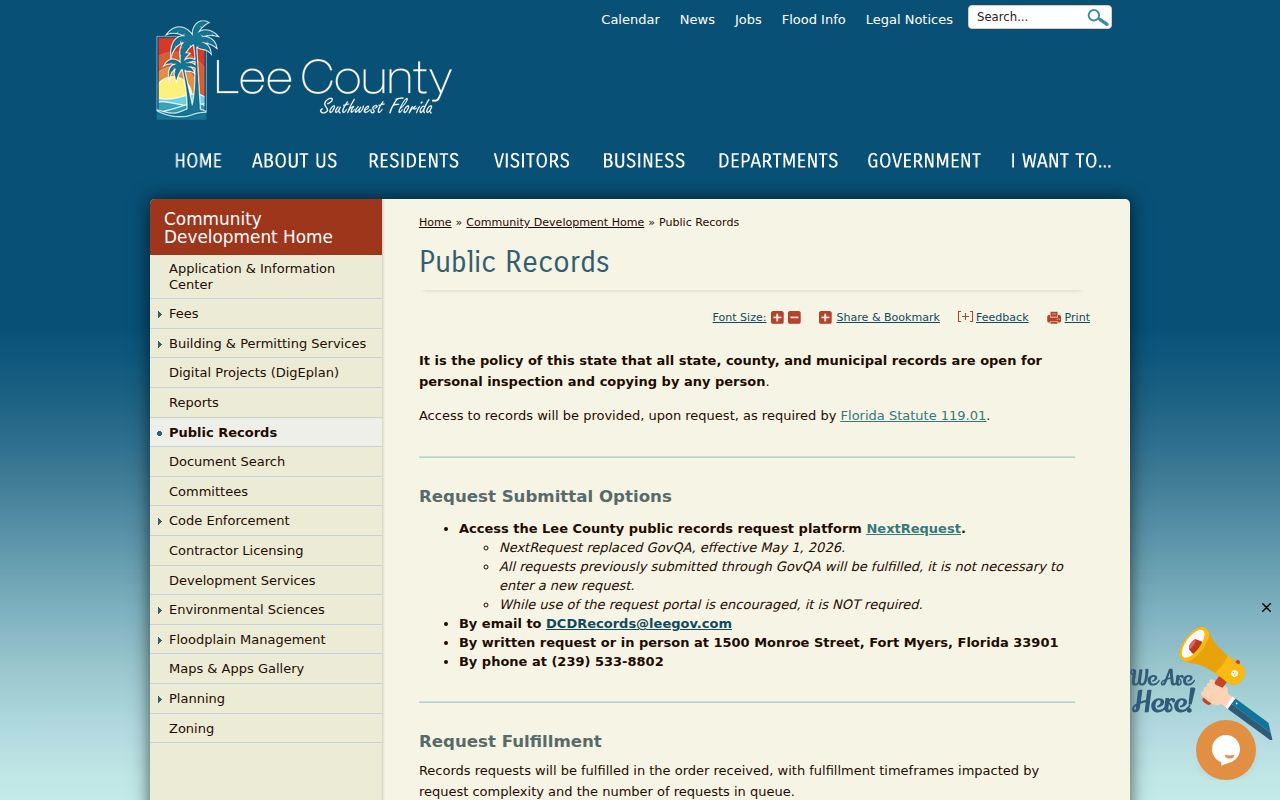Click the Feedback link

tap(1002, 318)
